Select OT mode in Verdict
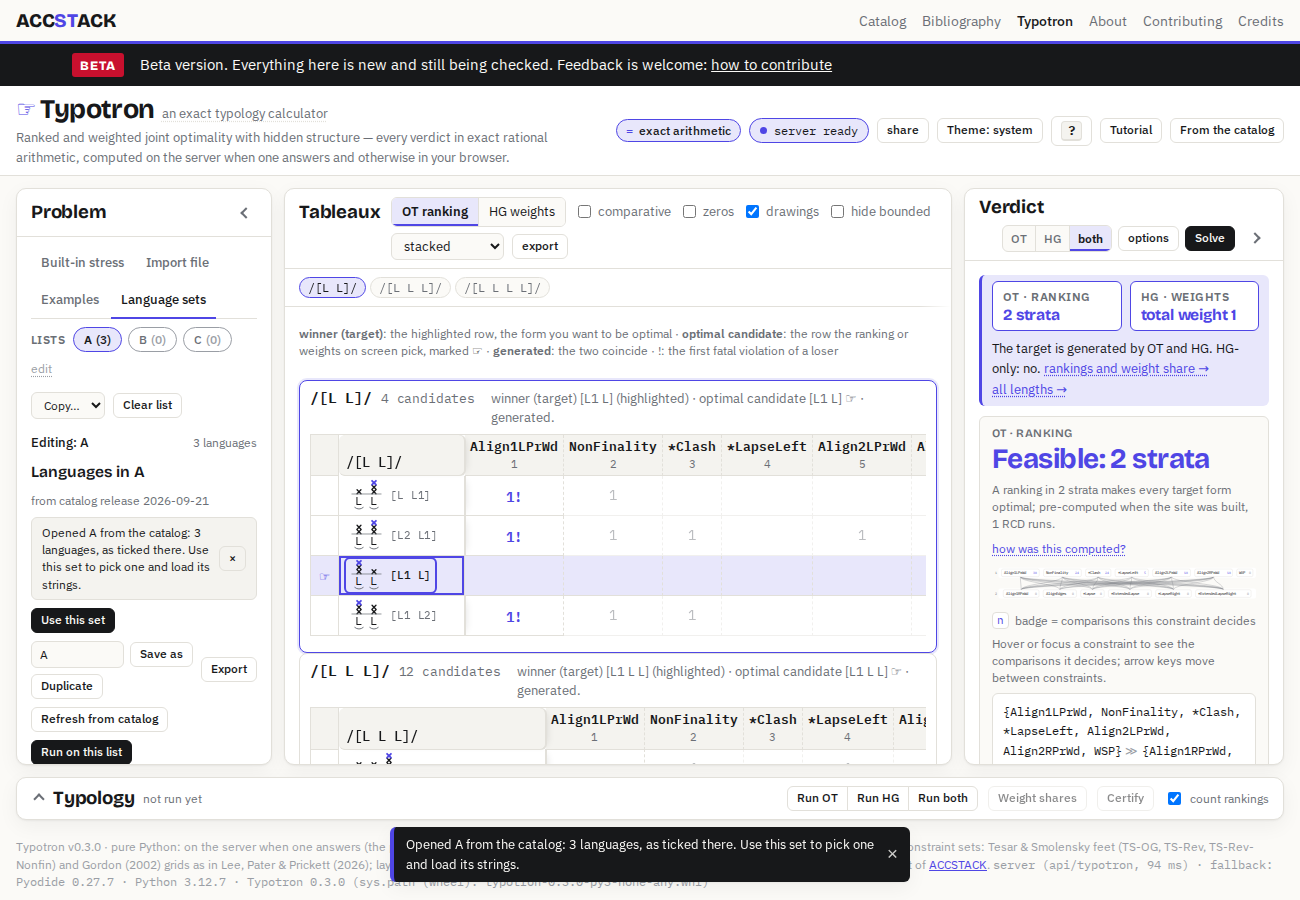 pos(1019,238)
